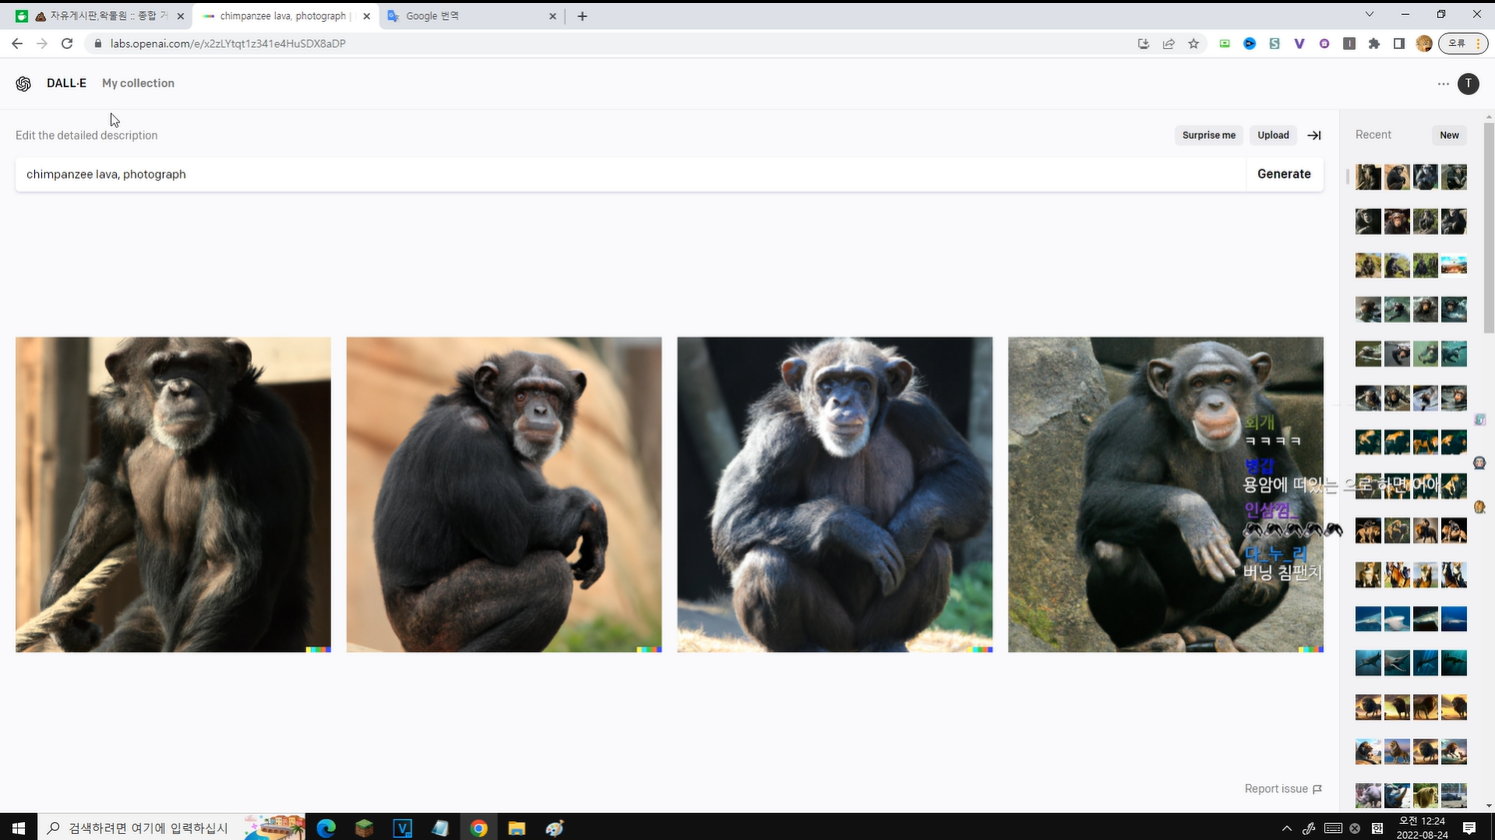Image resolution: width=1495 pixels, height=840 pixels.
Task: Click the New button in Recent panel
Action: [x=1449, y=135]
